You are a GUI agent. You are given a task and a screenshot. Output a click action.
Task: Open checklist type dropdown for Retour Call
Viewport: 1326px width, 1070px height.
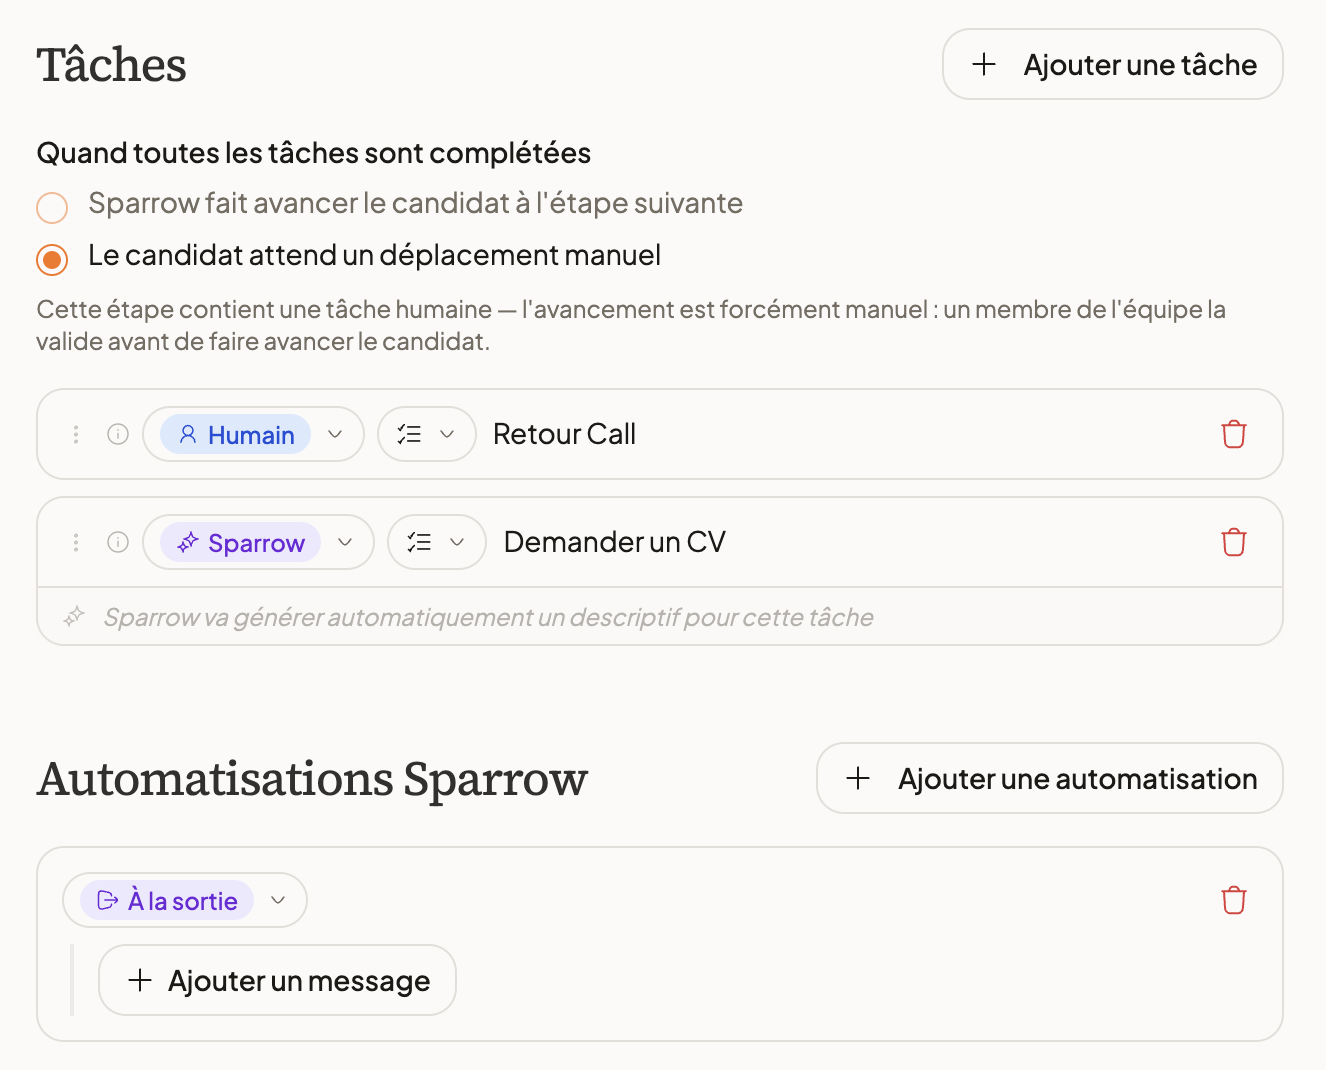pyautogui.click(x=427, y=434)
